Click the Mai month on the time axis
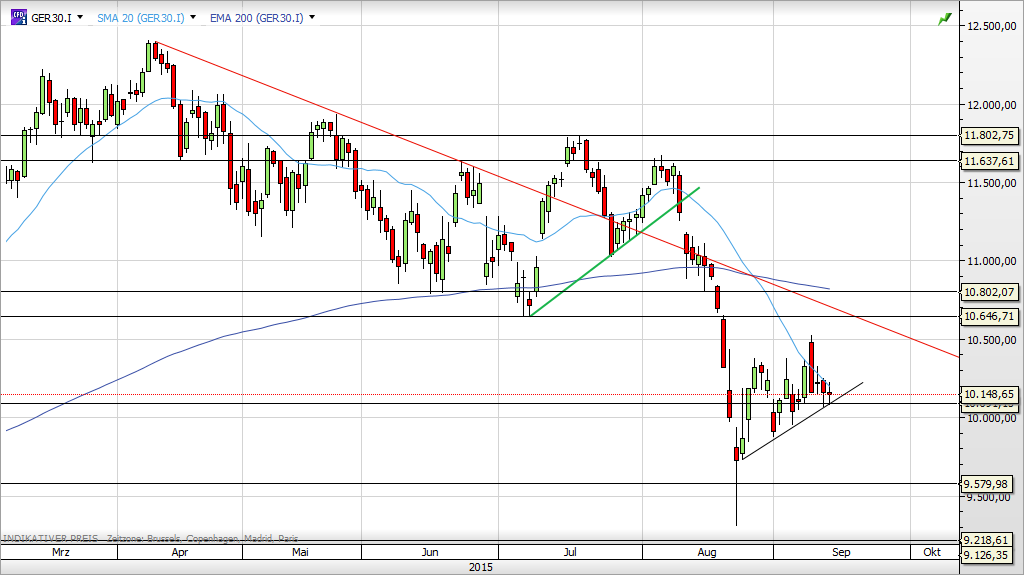Viewport: 1024px width, 575px height. click(300, 552)
